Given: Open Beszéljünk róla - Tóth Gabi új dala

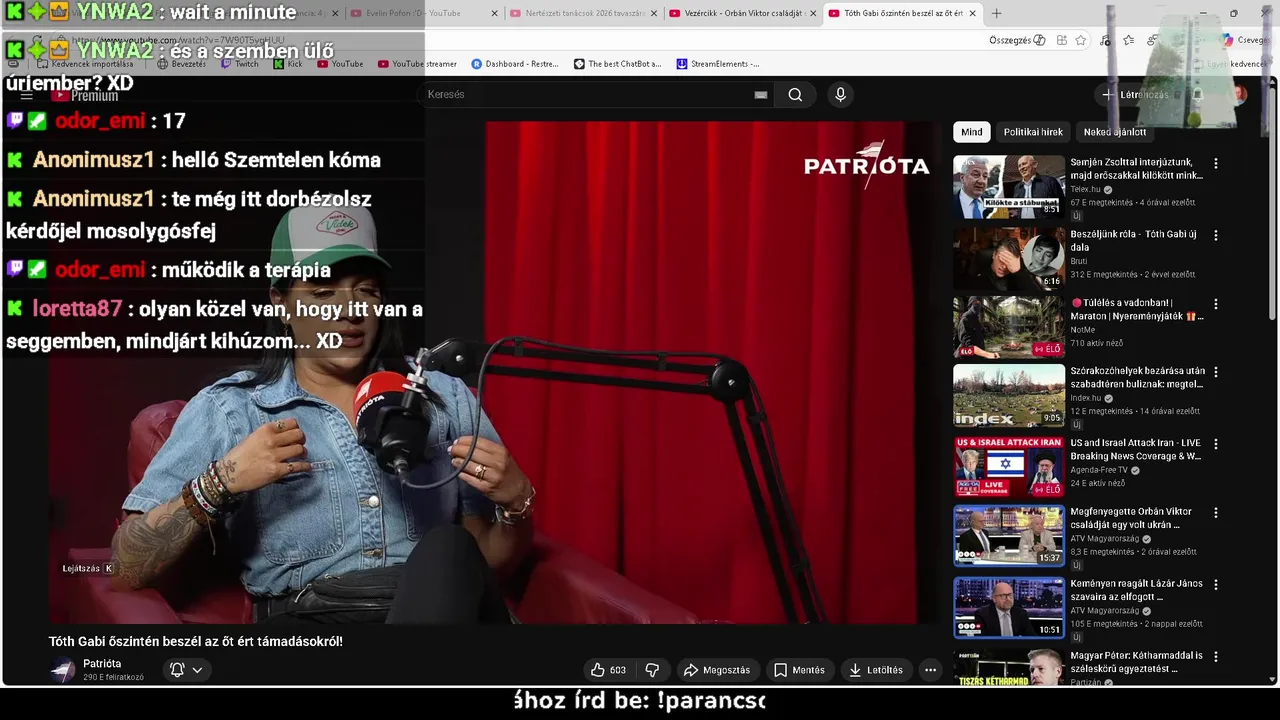Looking at the screenshot, I should [1133, 241].
